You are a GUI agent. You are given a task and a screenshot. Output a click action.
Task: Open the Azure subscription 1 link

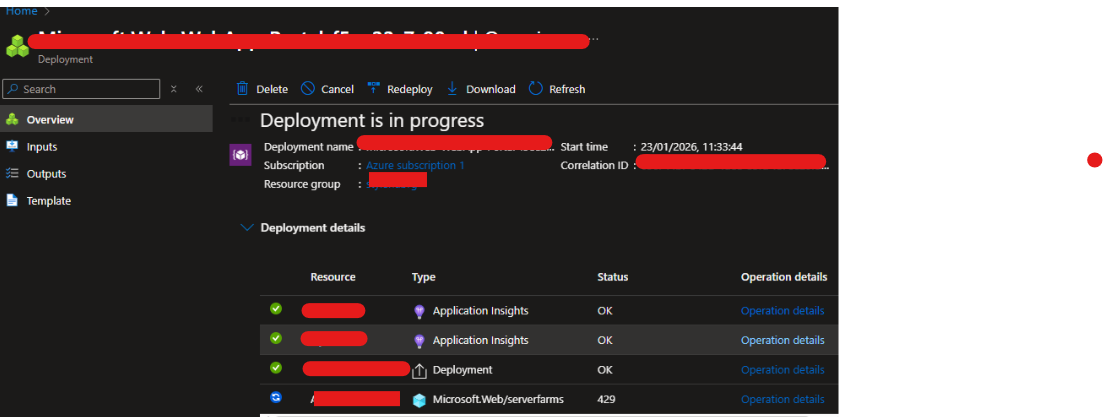point(415,165)
